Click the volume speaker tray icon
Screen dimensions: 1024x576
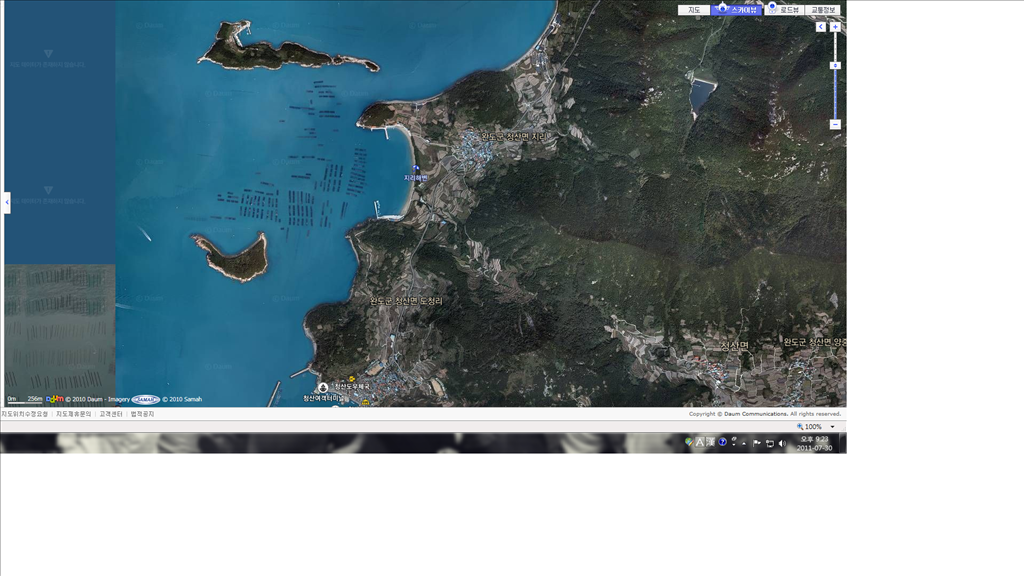pyautogui.click(x=782, y=443)
